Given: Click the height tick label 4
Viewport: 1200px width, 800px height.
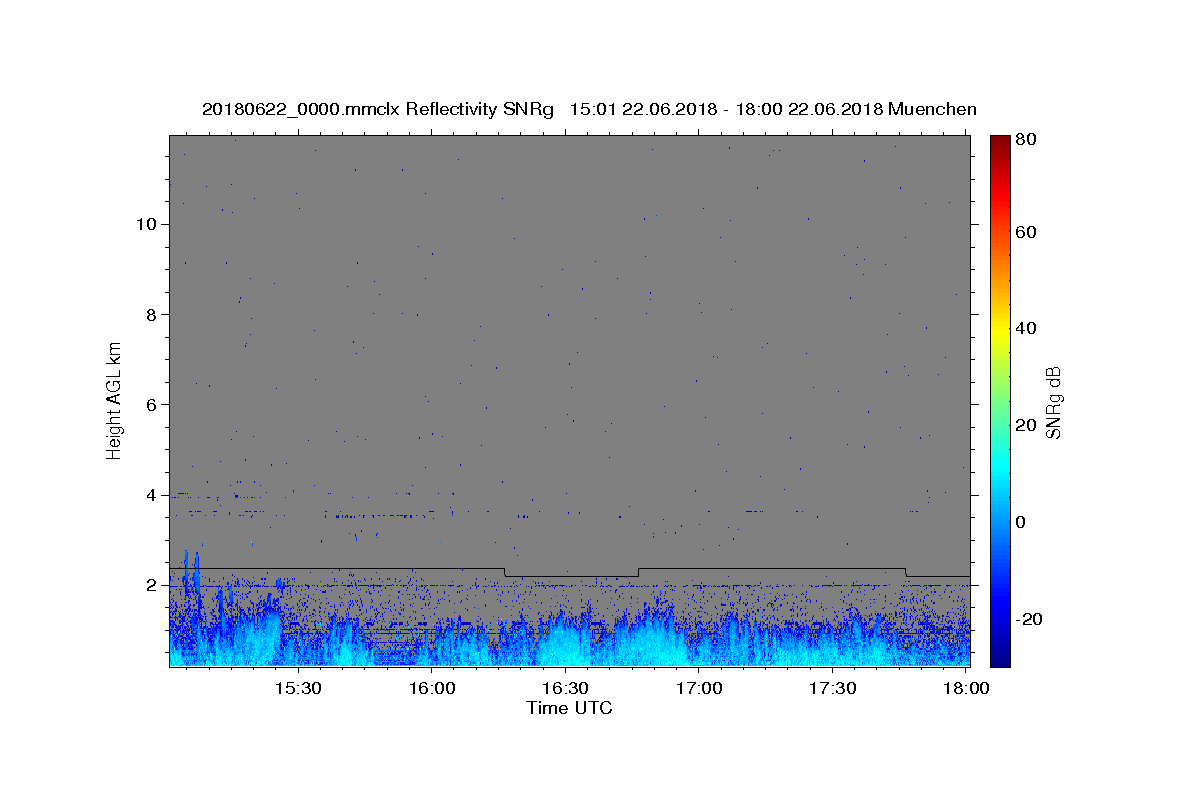Looking at the screenshot, I should coord(151,495).
